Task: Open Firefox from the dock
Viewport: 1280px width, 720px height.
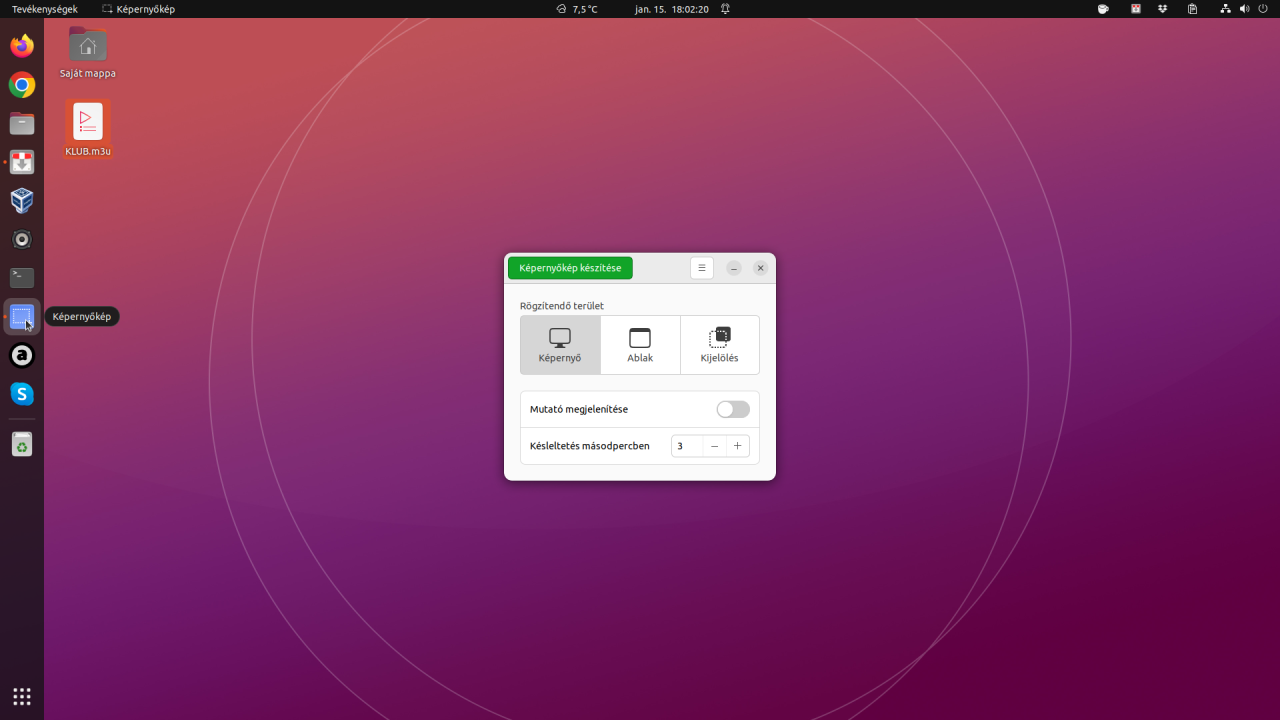Action: (22, 46)
